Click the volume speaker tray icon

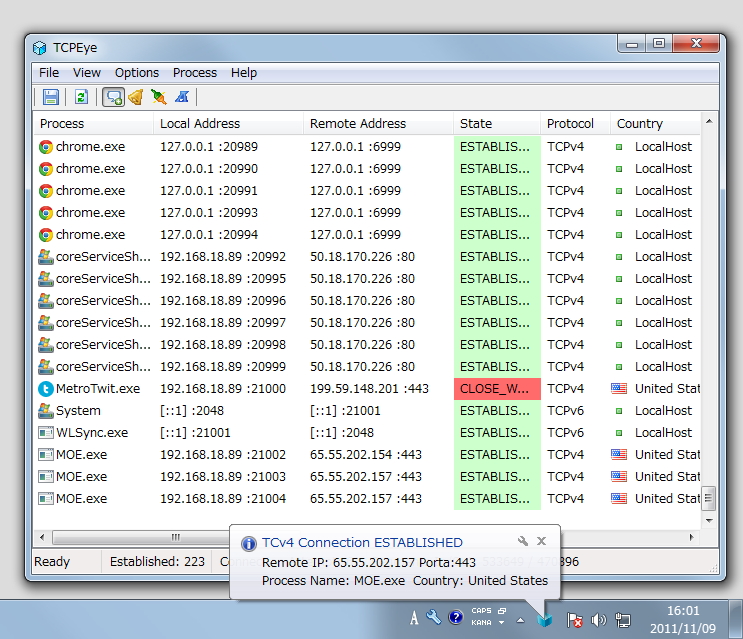(x=598, y=620)
